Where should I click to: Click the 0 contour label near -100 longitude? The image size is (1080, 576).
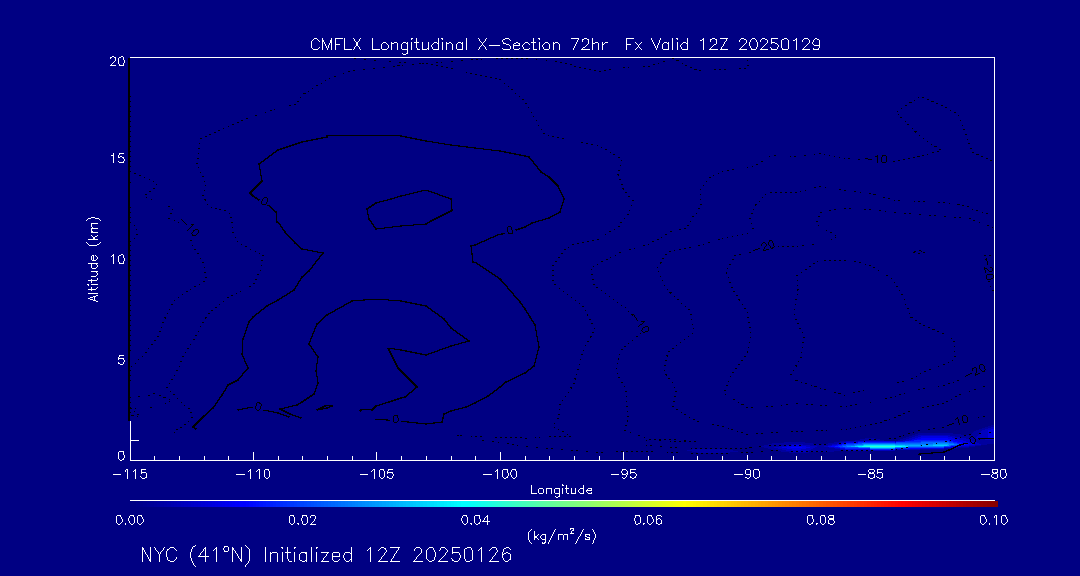click(510, 231)
